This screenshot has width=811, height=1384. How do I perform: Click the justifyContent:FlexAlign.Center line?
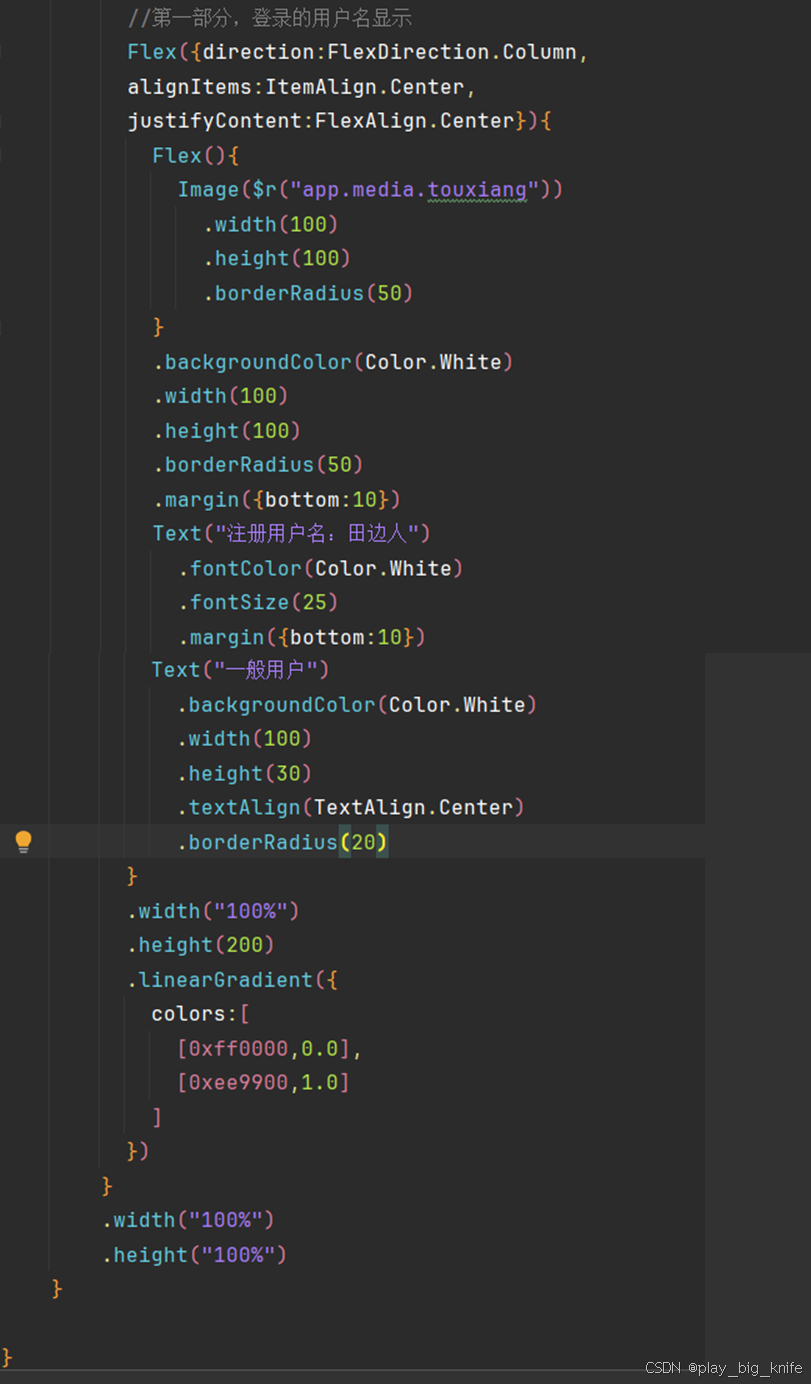pos(340,121)
